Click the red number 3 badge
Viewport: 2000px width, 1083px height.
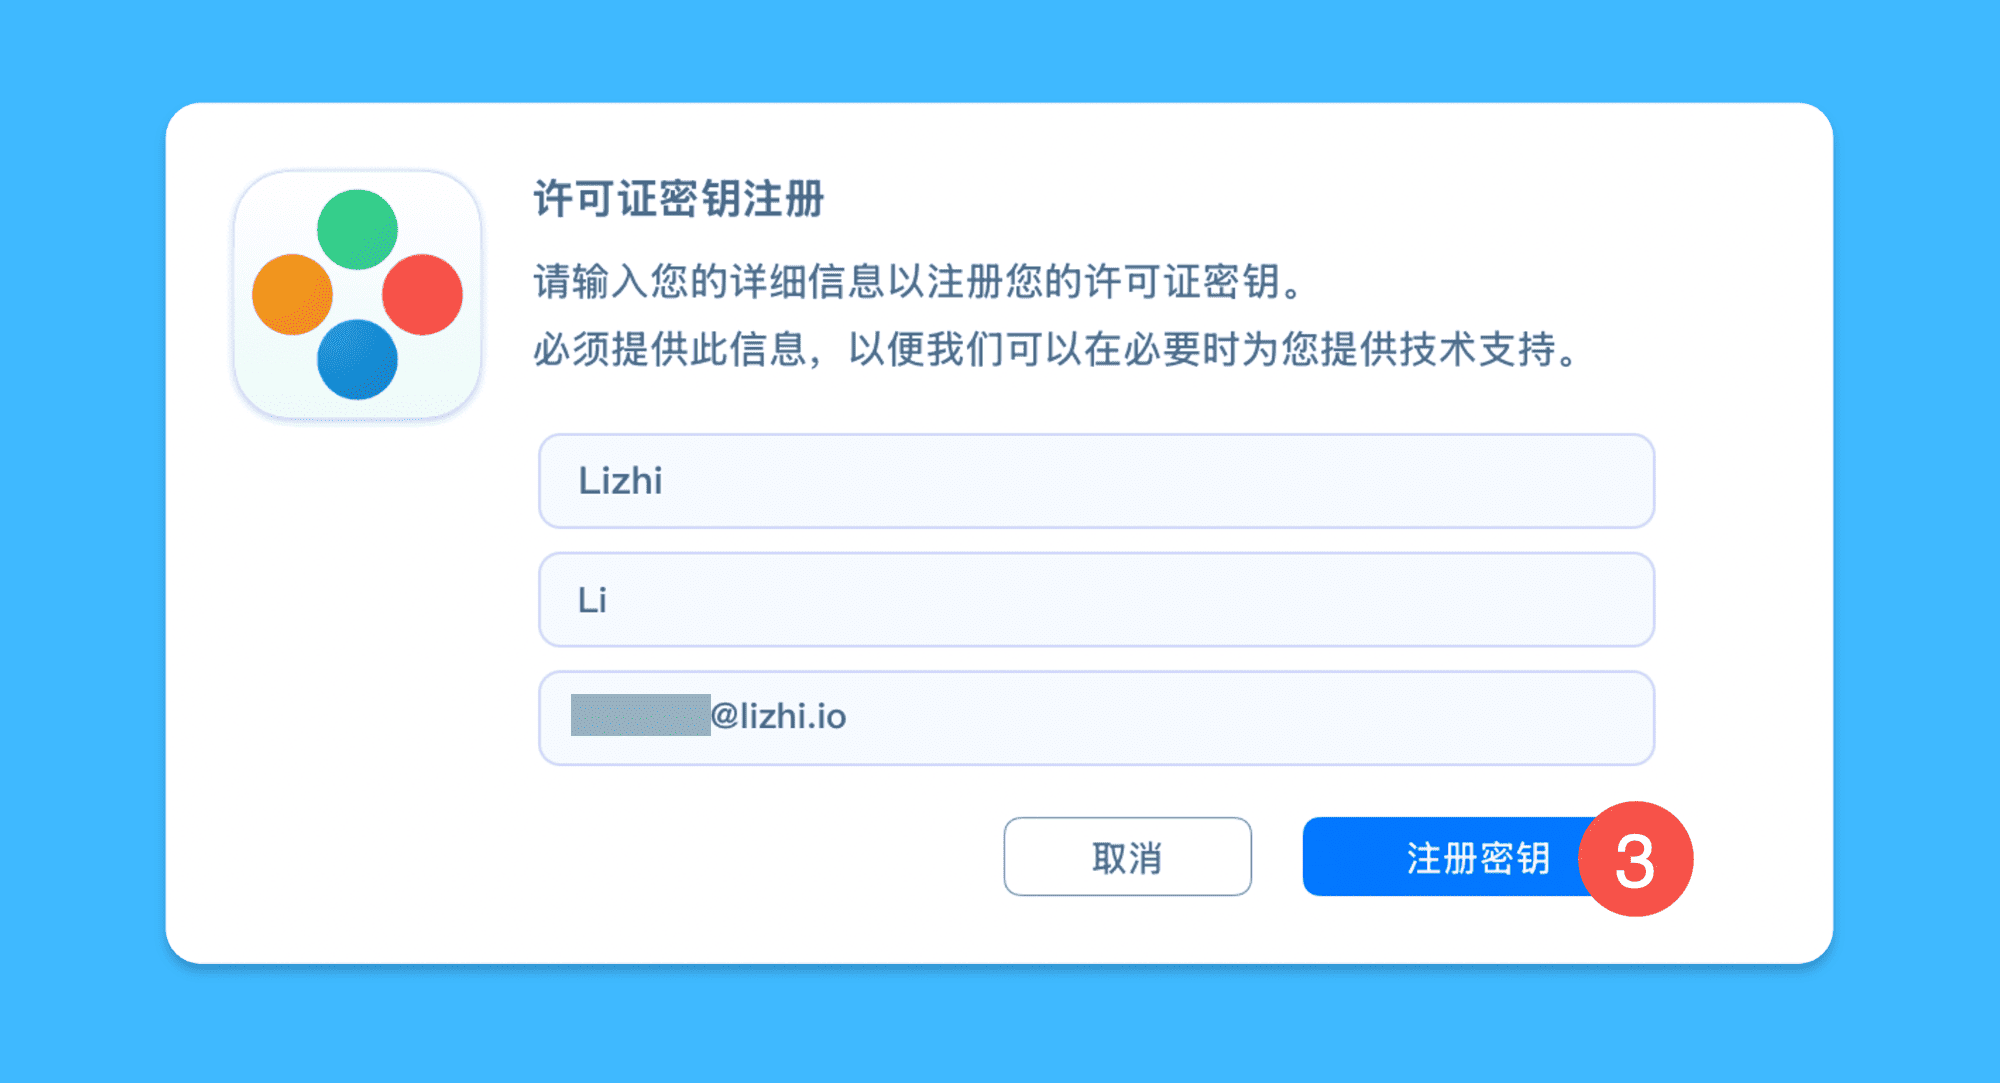pyautogui.click(x=1635, y=859)
